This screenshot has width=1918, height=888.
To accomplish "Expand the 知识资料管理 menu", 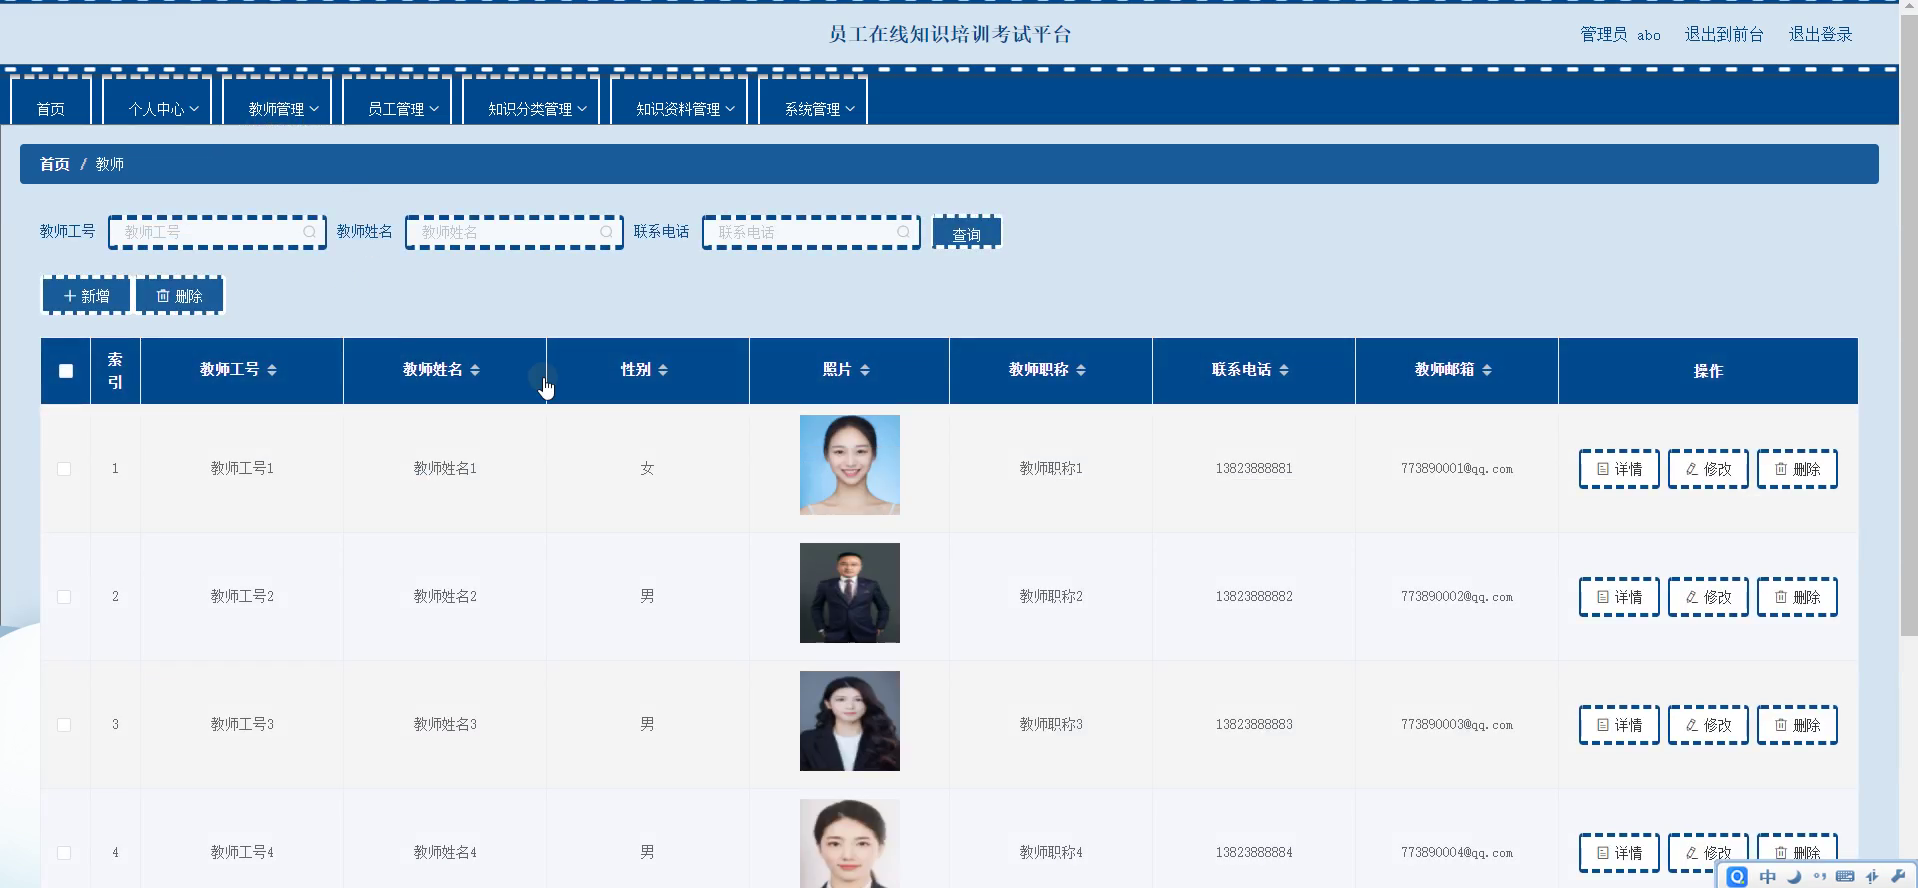I will pyautogui.click(x=678, y=101).
